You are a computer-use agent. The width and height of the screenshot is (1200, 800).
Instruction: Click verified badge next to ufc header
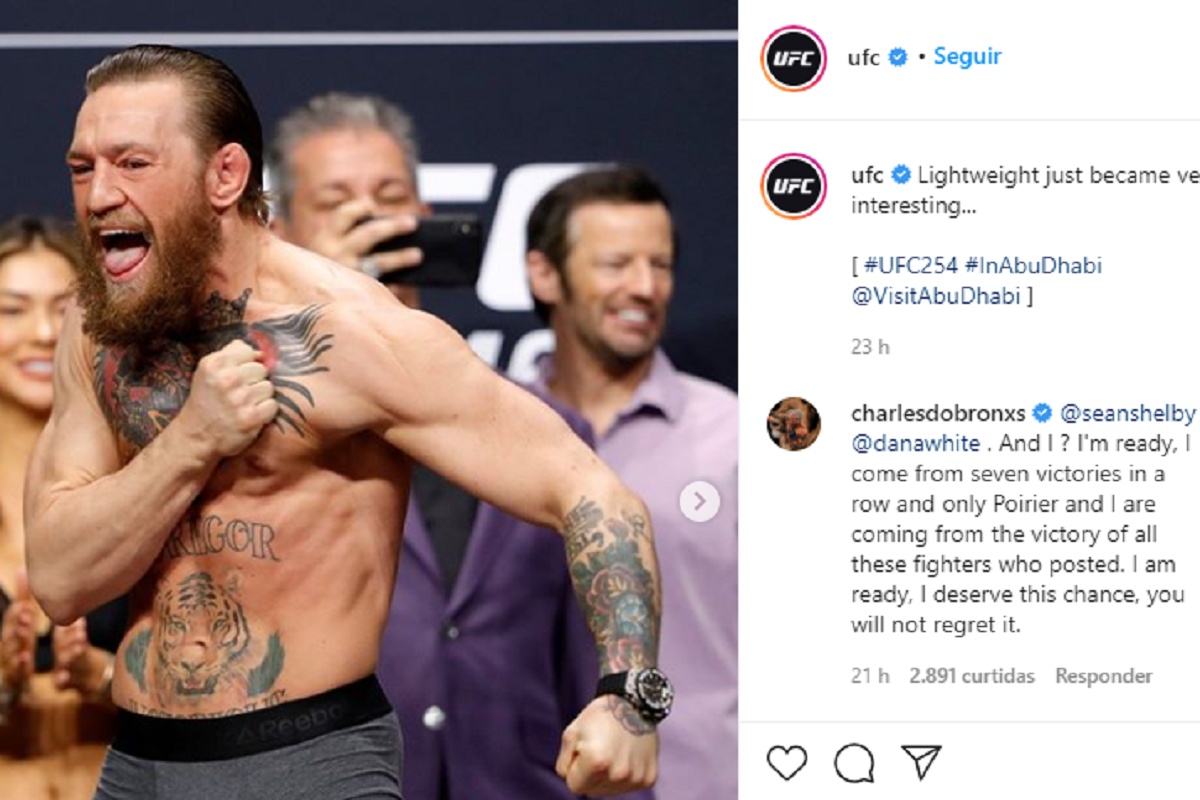[898, 57]
